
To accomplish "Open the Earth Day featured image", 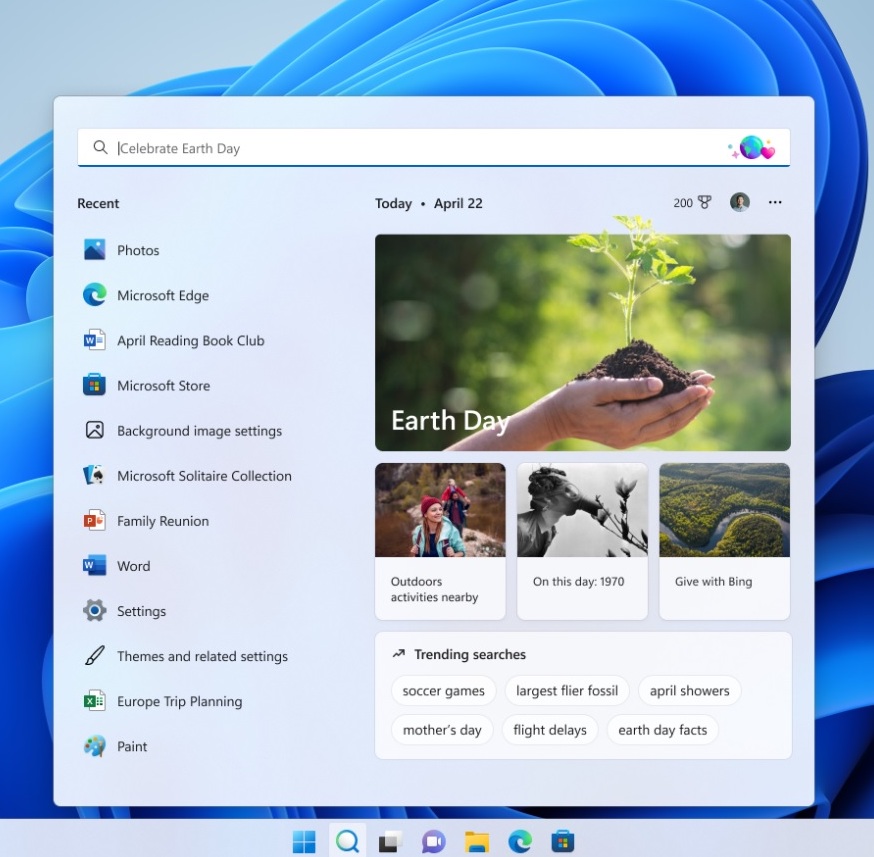I will click(x=582, y=342).
